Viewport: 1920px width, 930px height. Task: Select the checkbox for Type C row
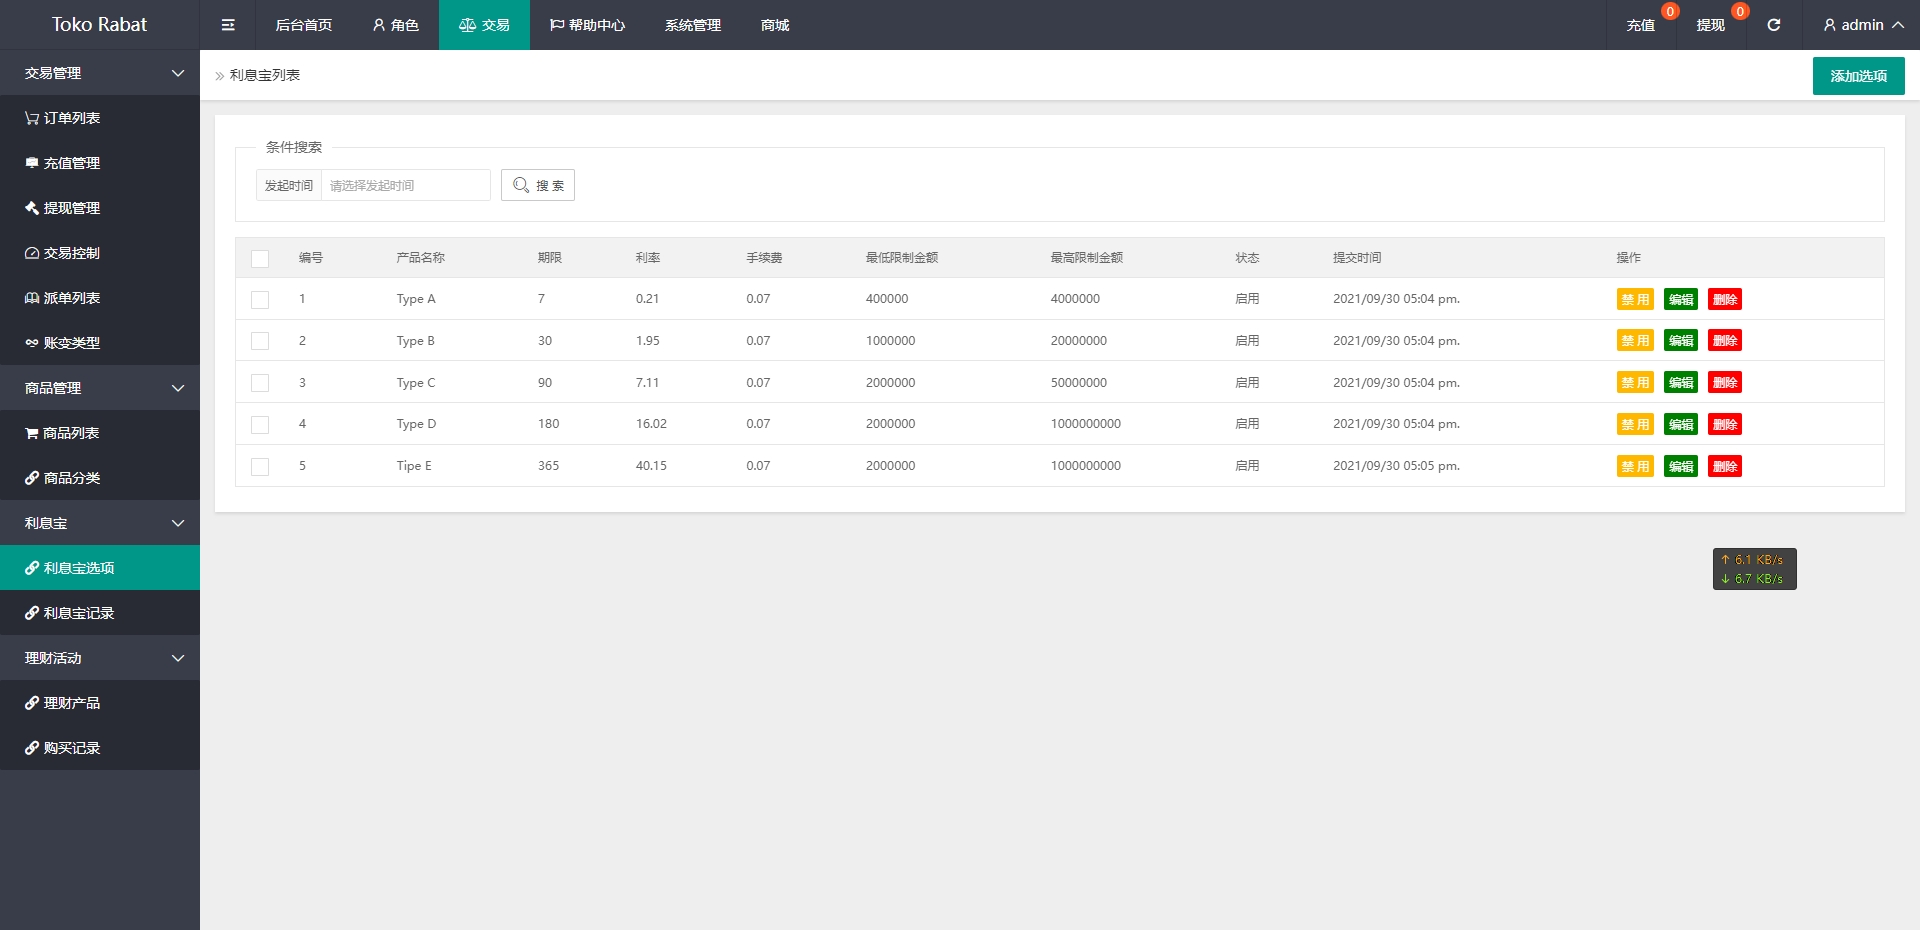coord(260,383)
